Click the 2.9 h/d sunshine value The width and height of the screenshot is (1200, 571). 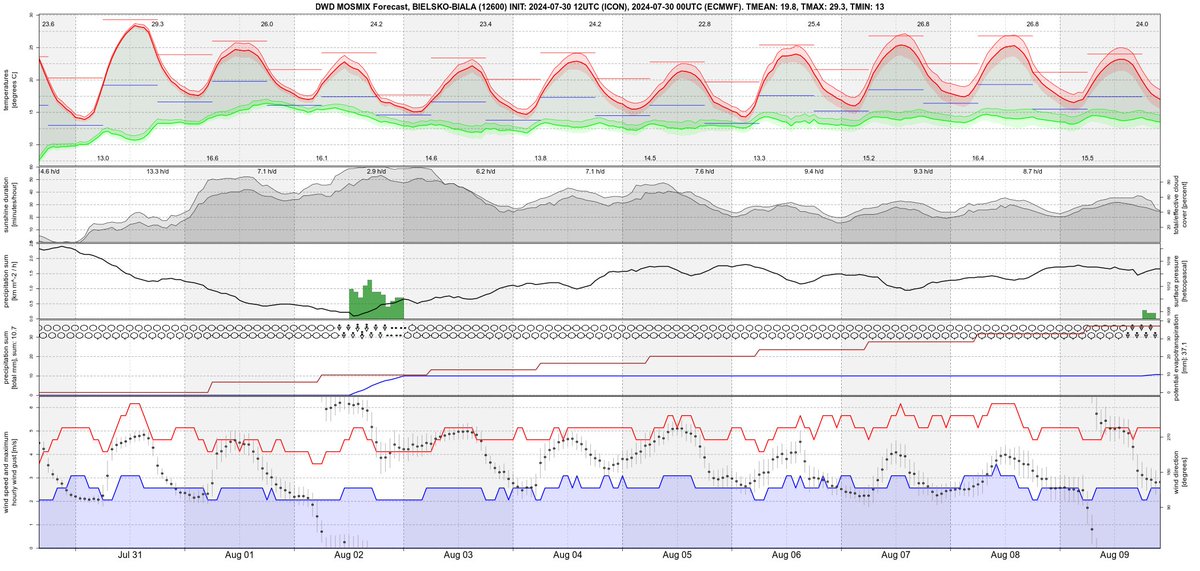pos(377,172)
